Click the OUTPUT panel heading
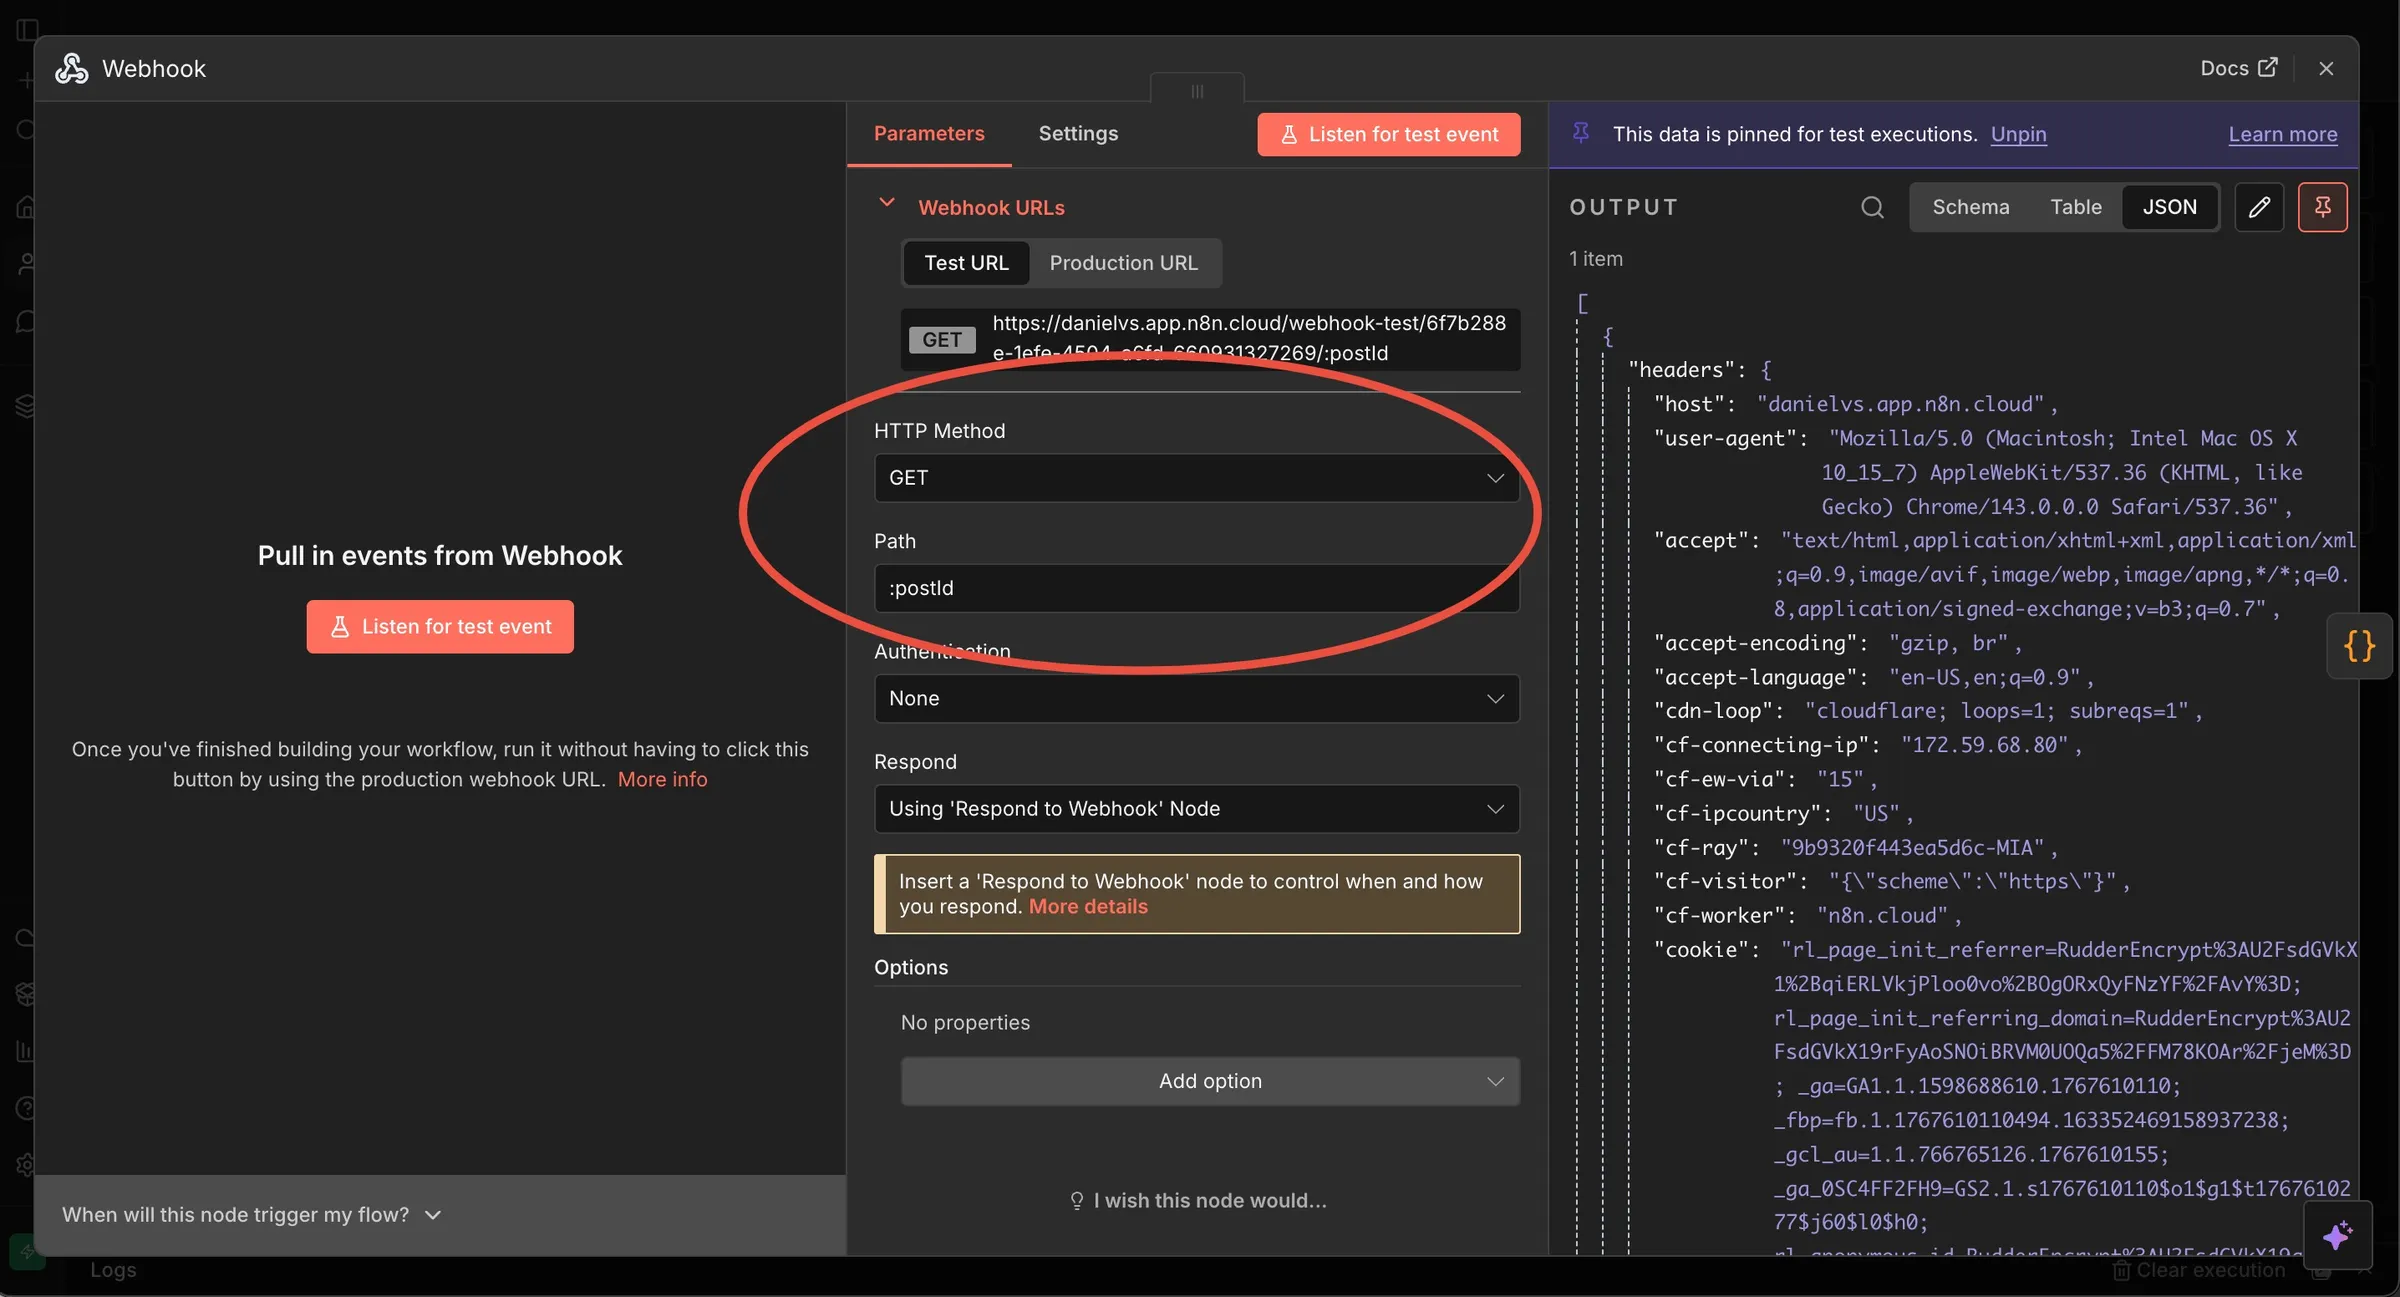This screenshot has height=1297, width=2400. [1624, 207]
